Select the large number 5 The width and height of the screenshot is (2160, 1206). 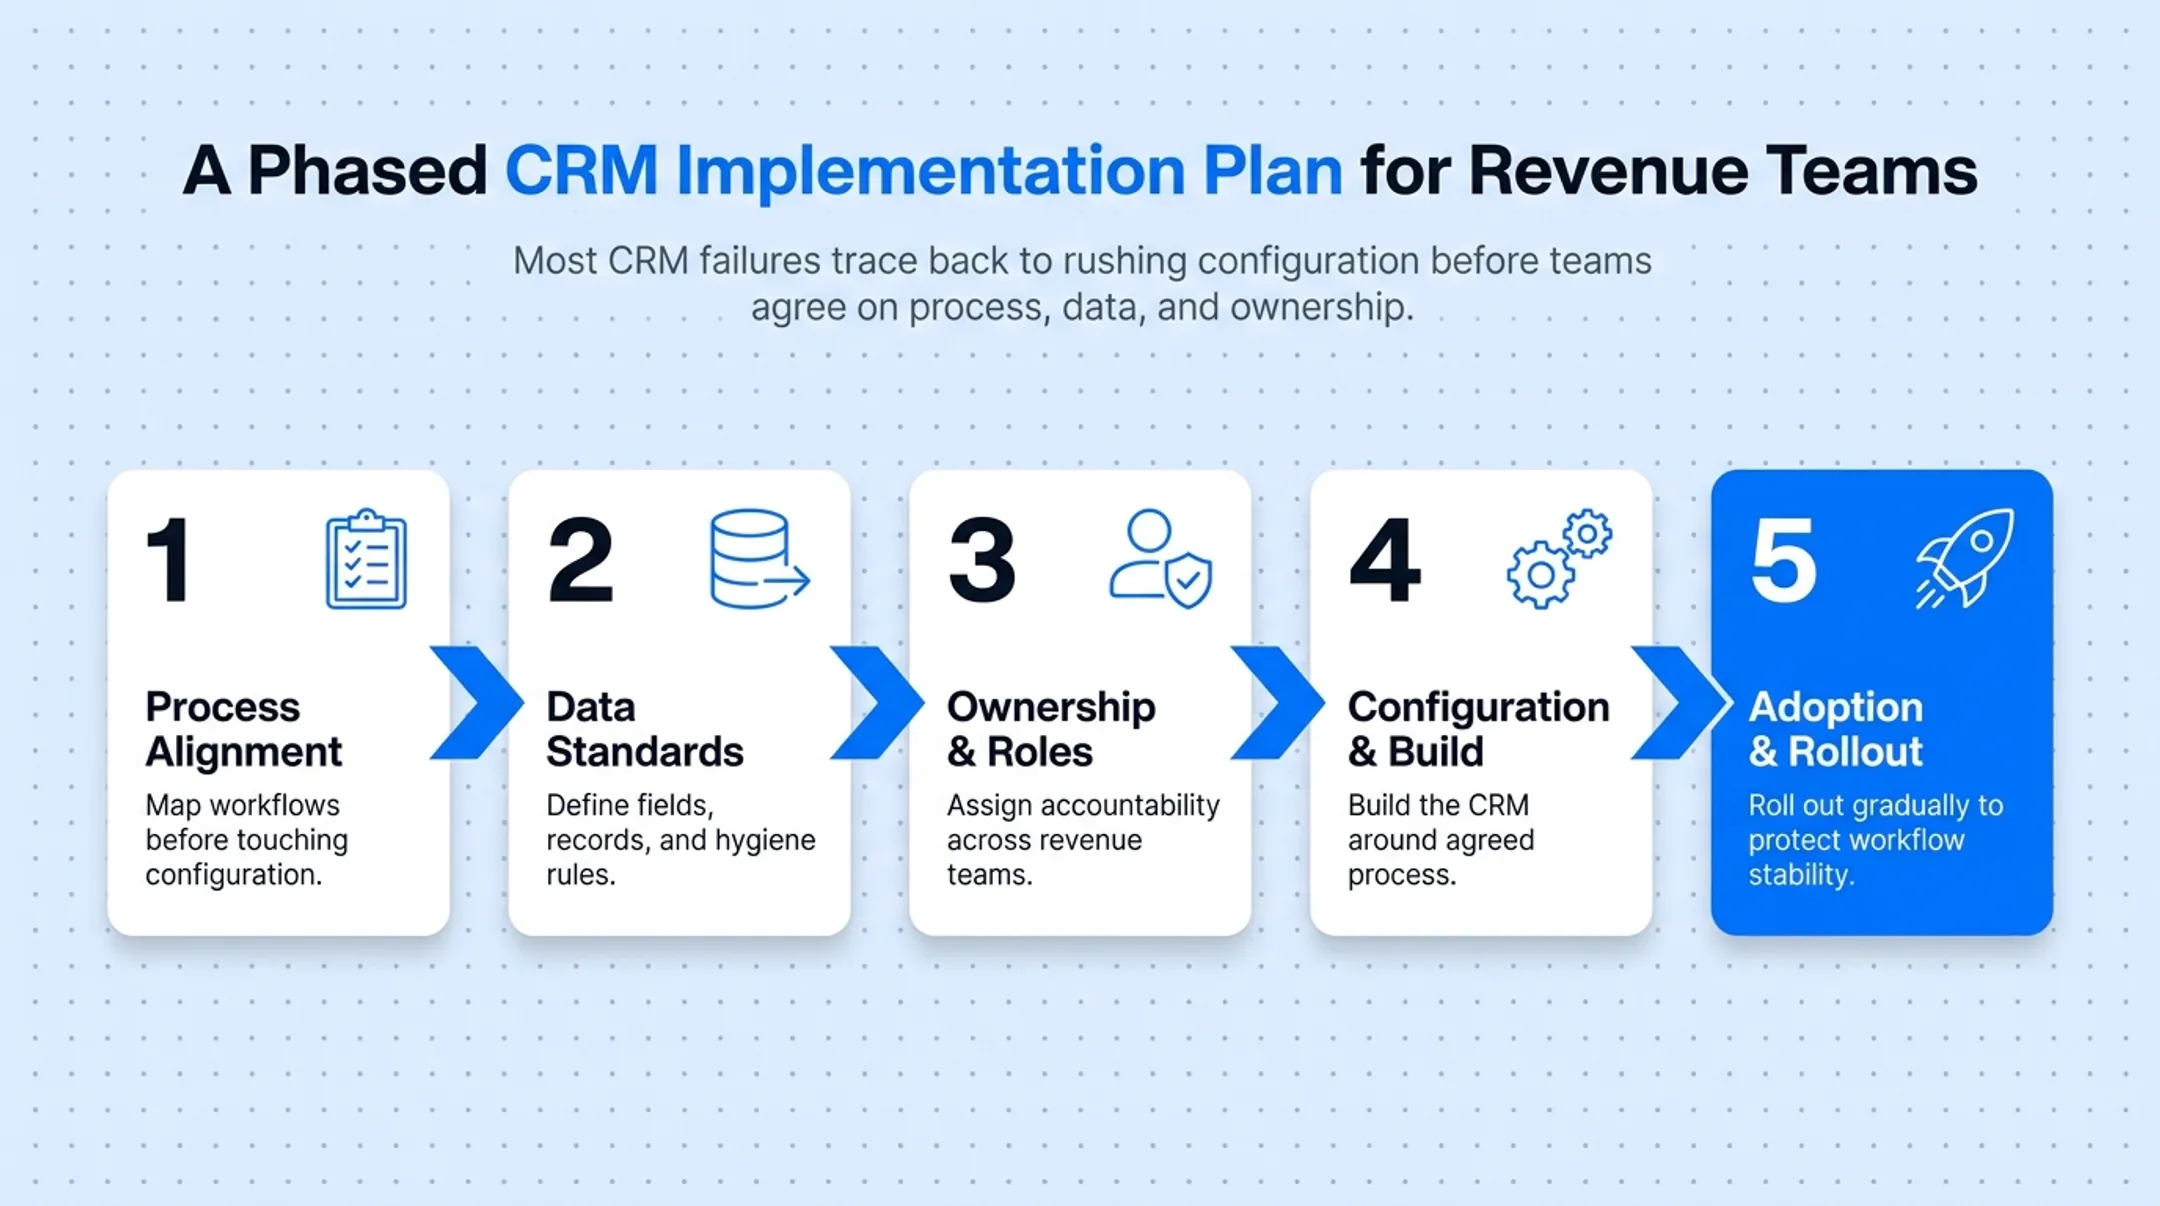coord(1783,560)
